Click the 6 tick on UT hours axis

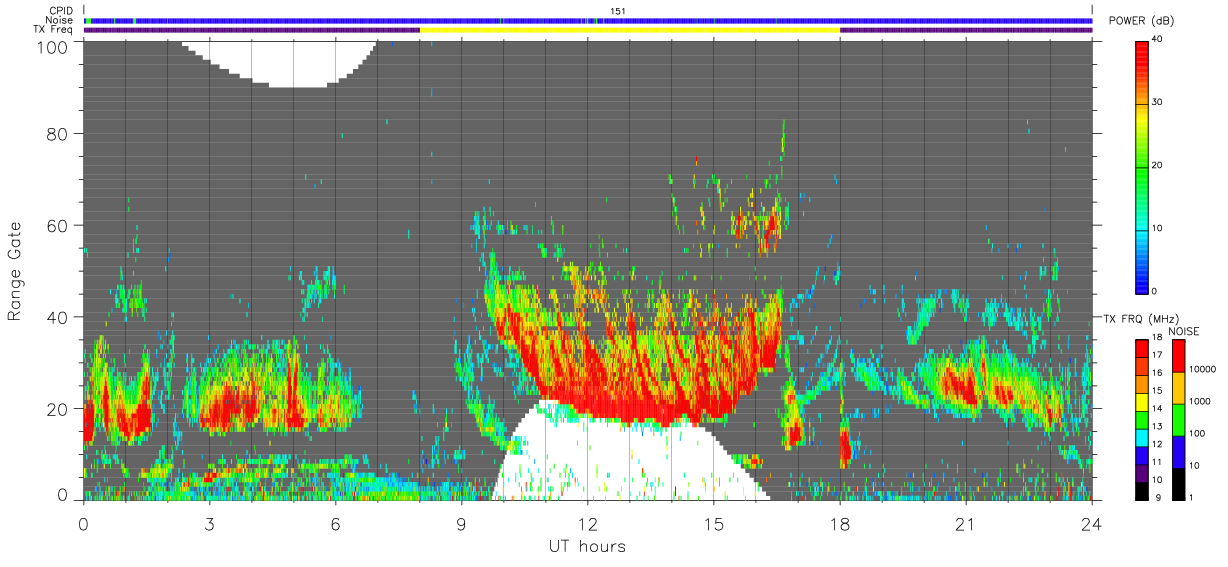(x=336, y=524)
